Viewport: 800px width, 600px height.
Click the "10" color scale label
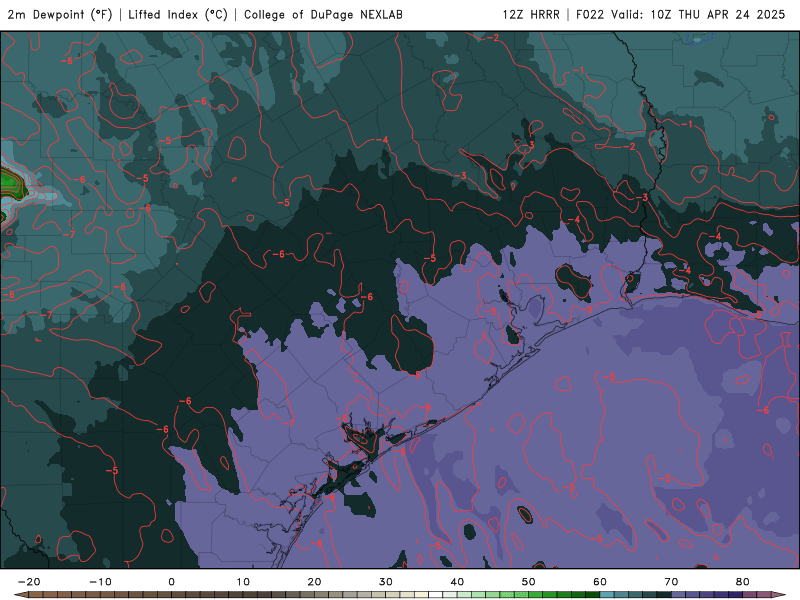(243, 582)
